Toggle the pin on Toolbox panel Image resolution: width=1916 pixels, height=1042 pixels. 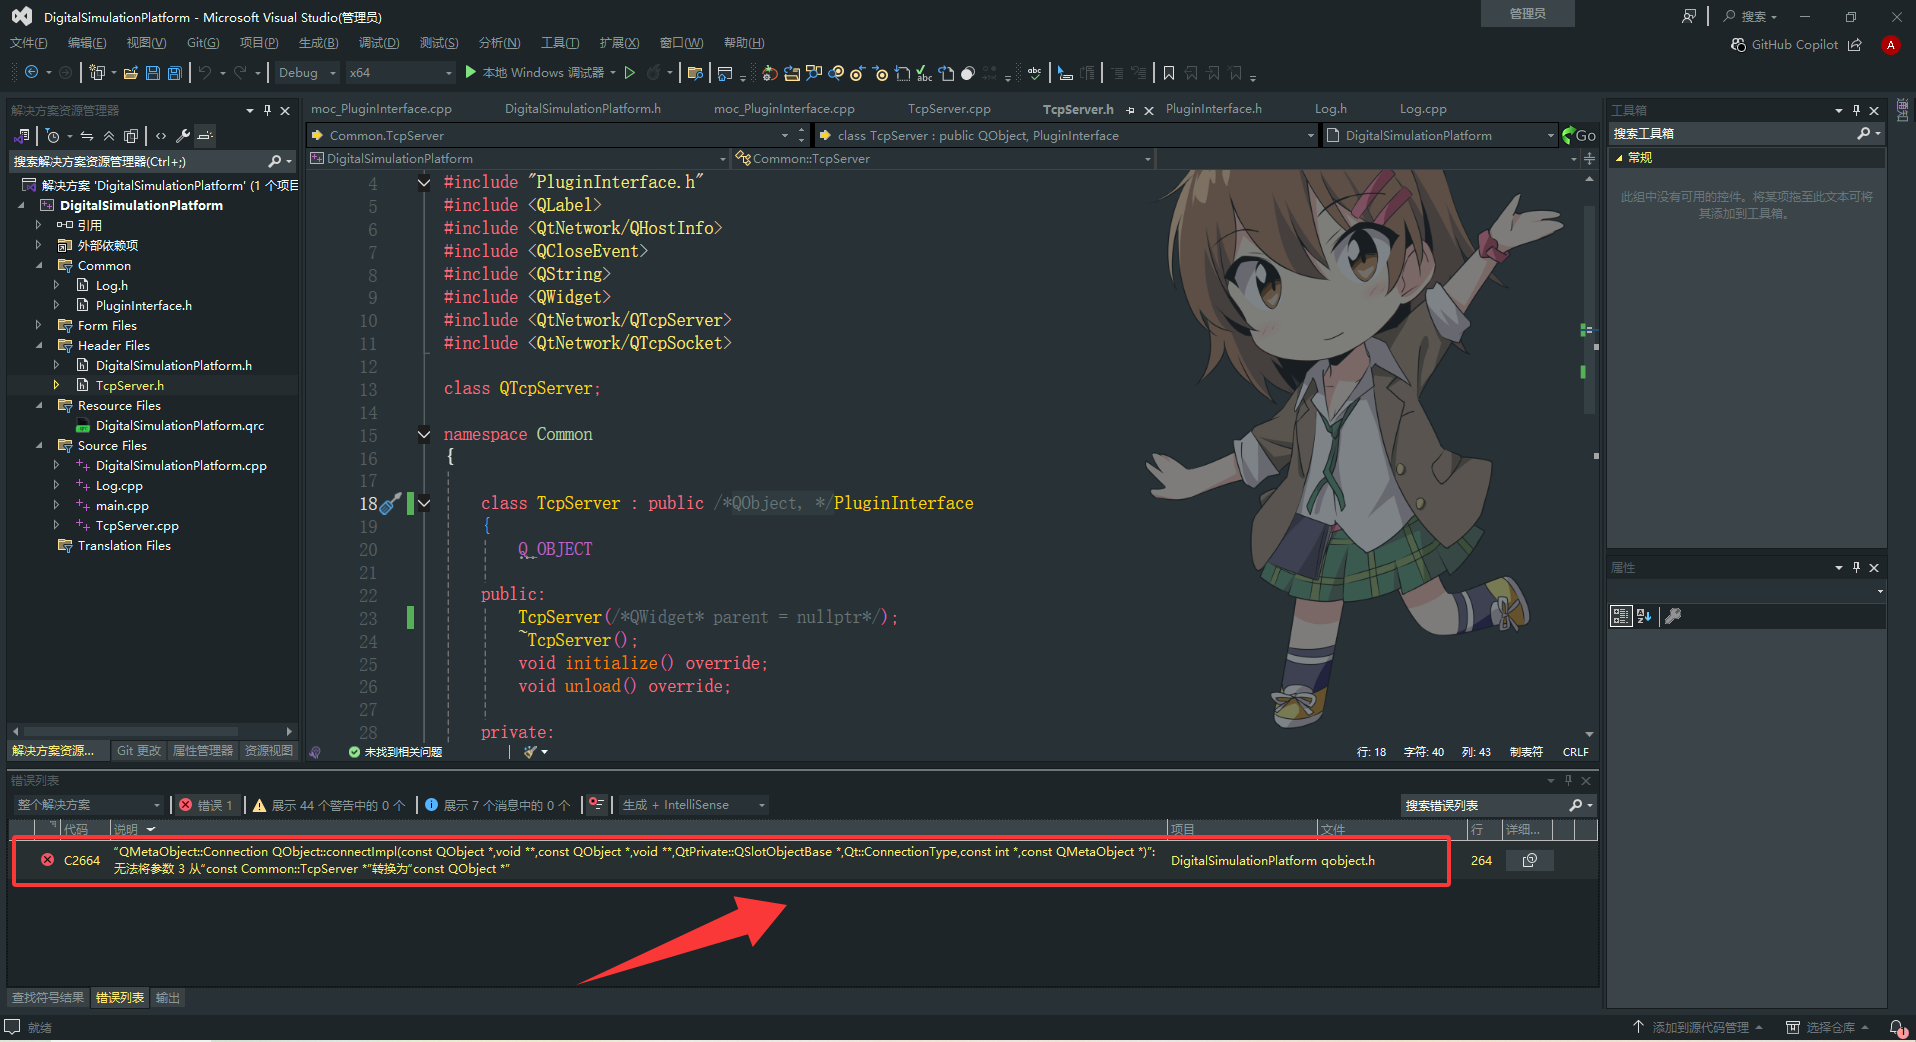pos(1856,110)
